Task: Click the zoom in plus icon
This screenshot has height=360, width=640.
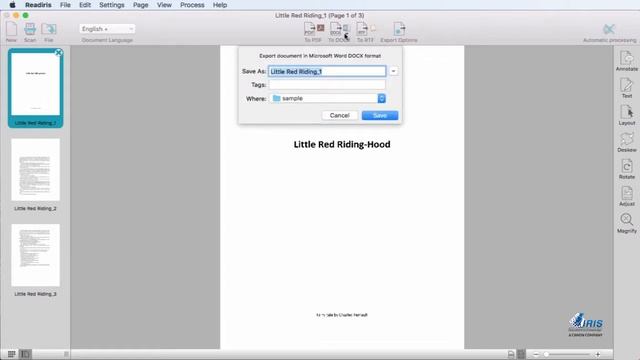Action: coord(598,354)
